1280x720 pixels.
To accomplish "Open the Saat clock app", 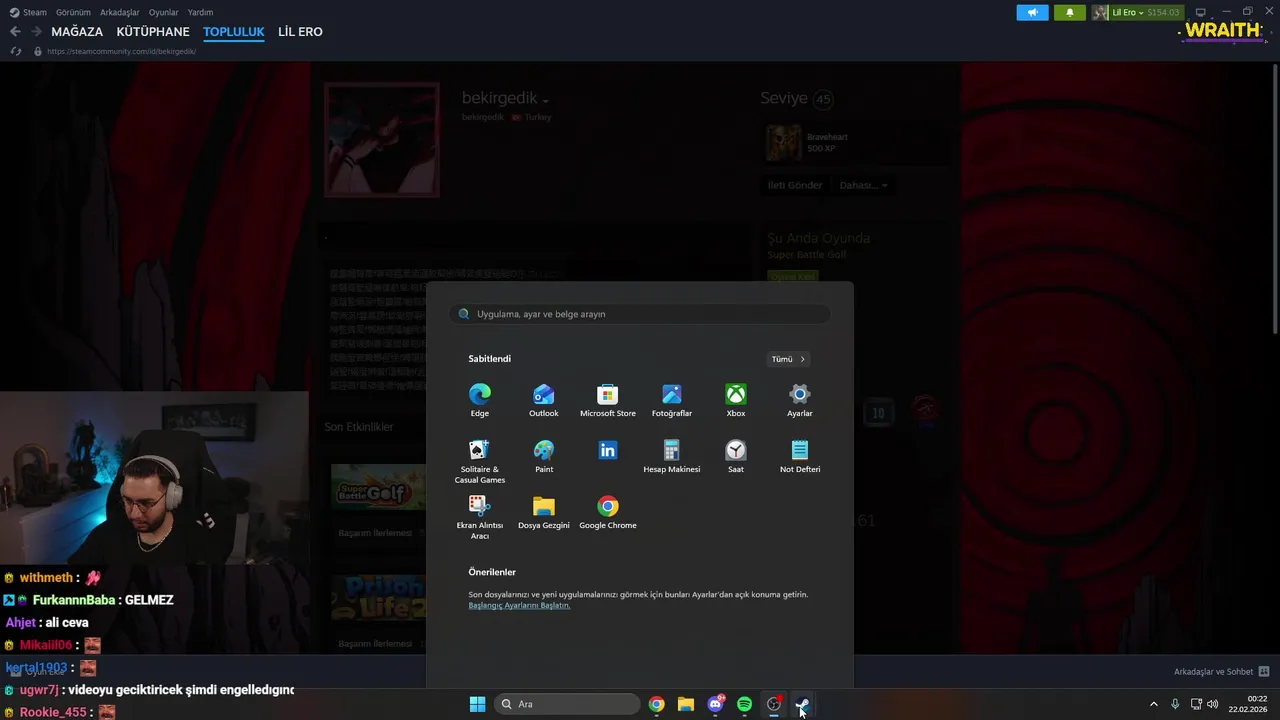I will click(736, 456).
